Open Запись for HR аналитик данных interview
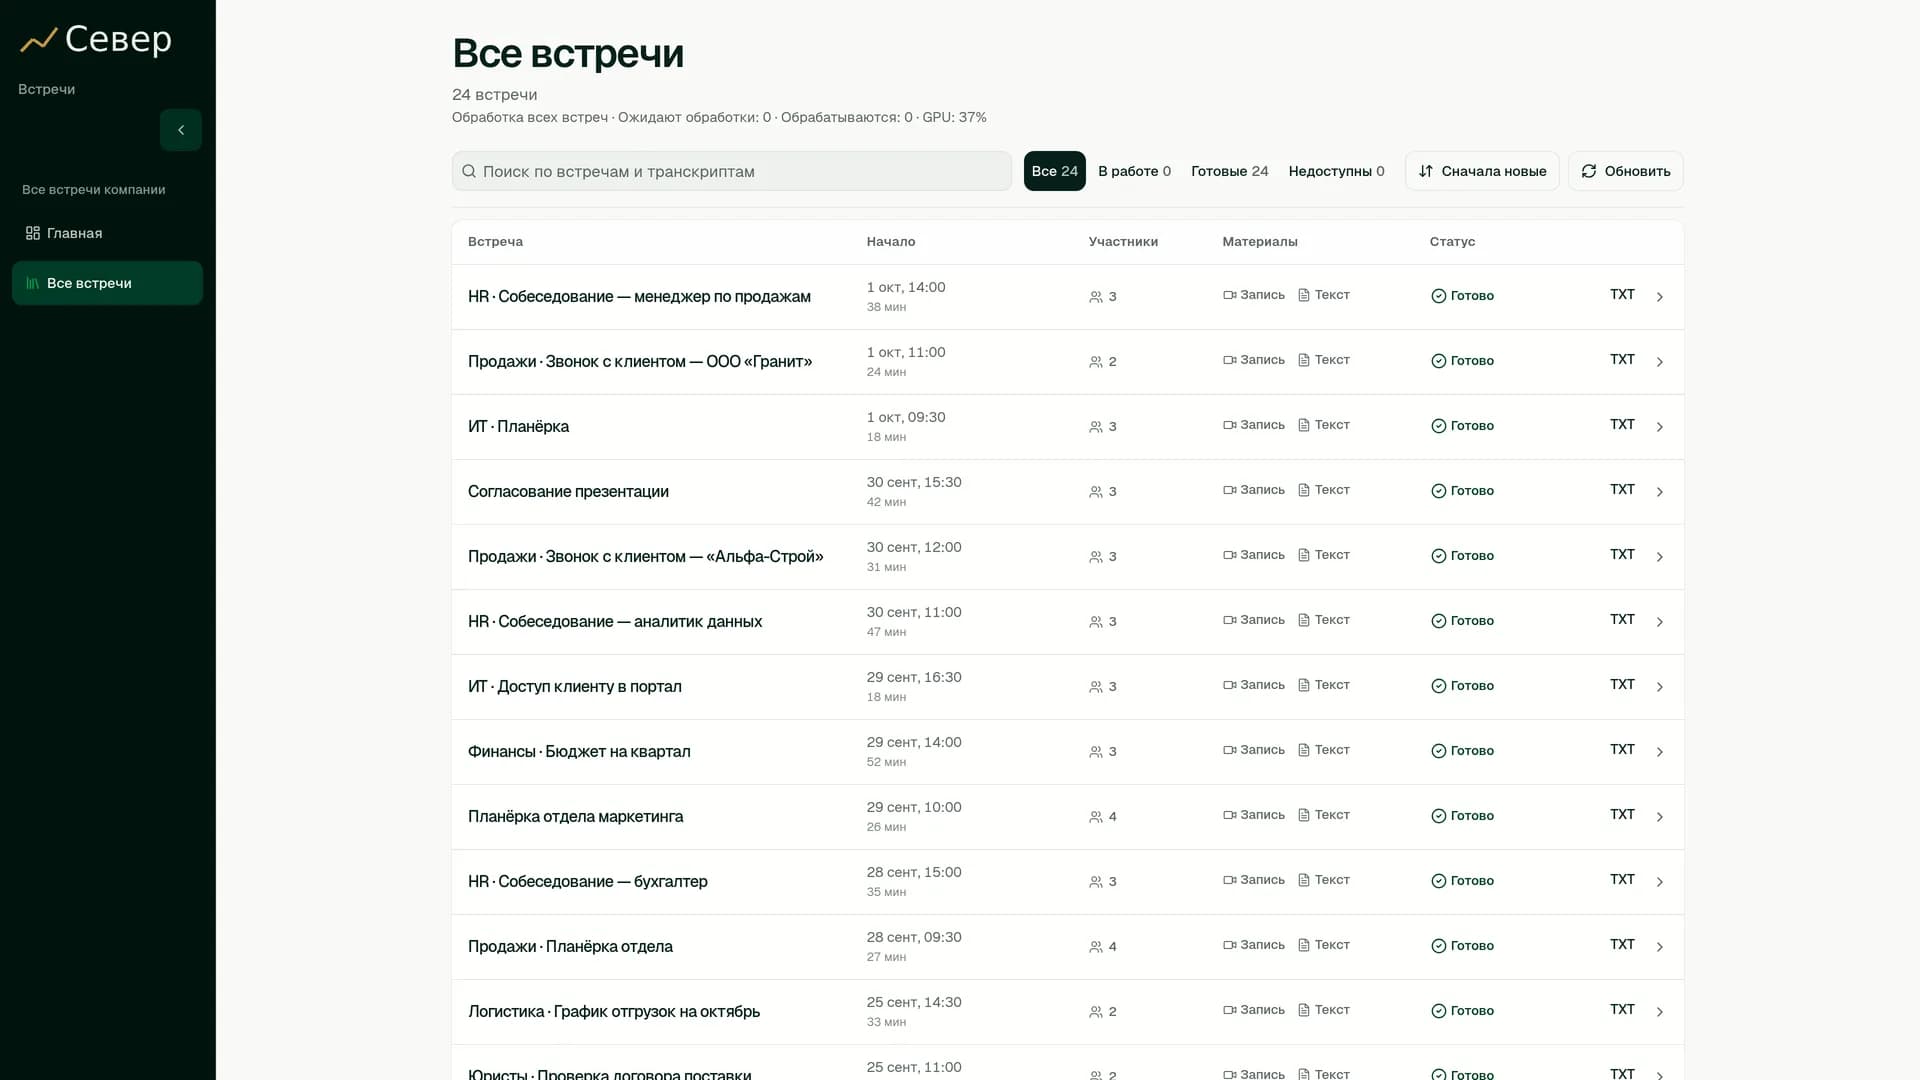This screenshot has width=1920, height=1080. tap(1254, 620)
